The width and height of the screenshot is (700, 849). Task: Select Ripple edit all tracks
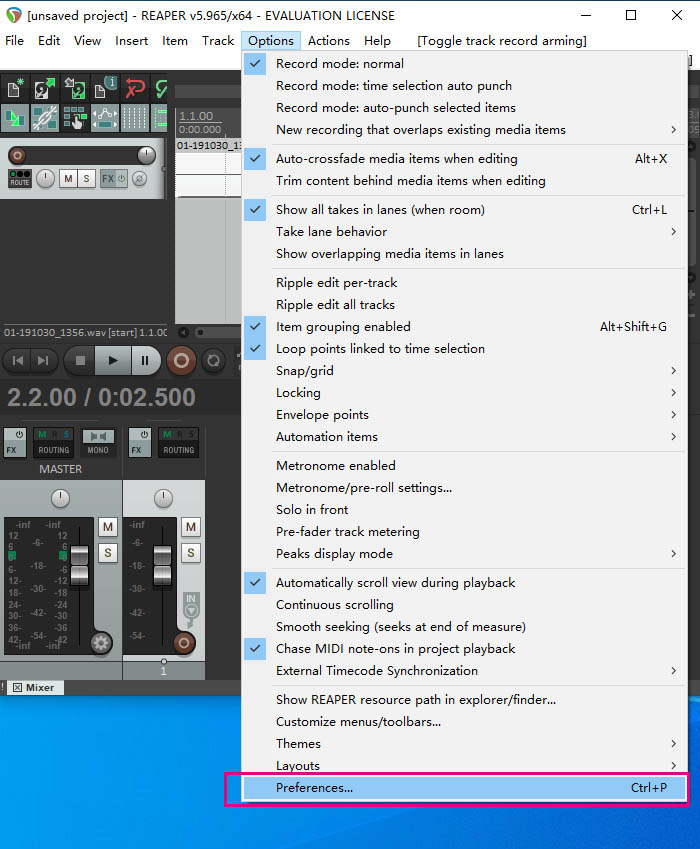465,305
